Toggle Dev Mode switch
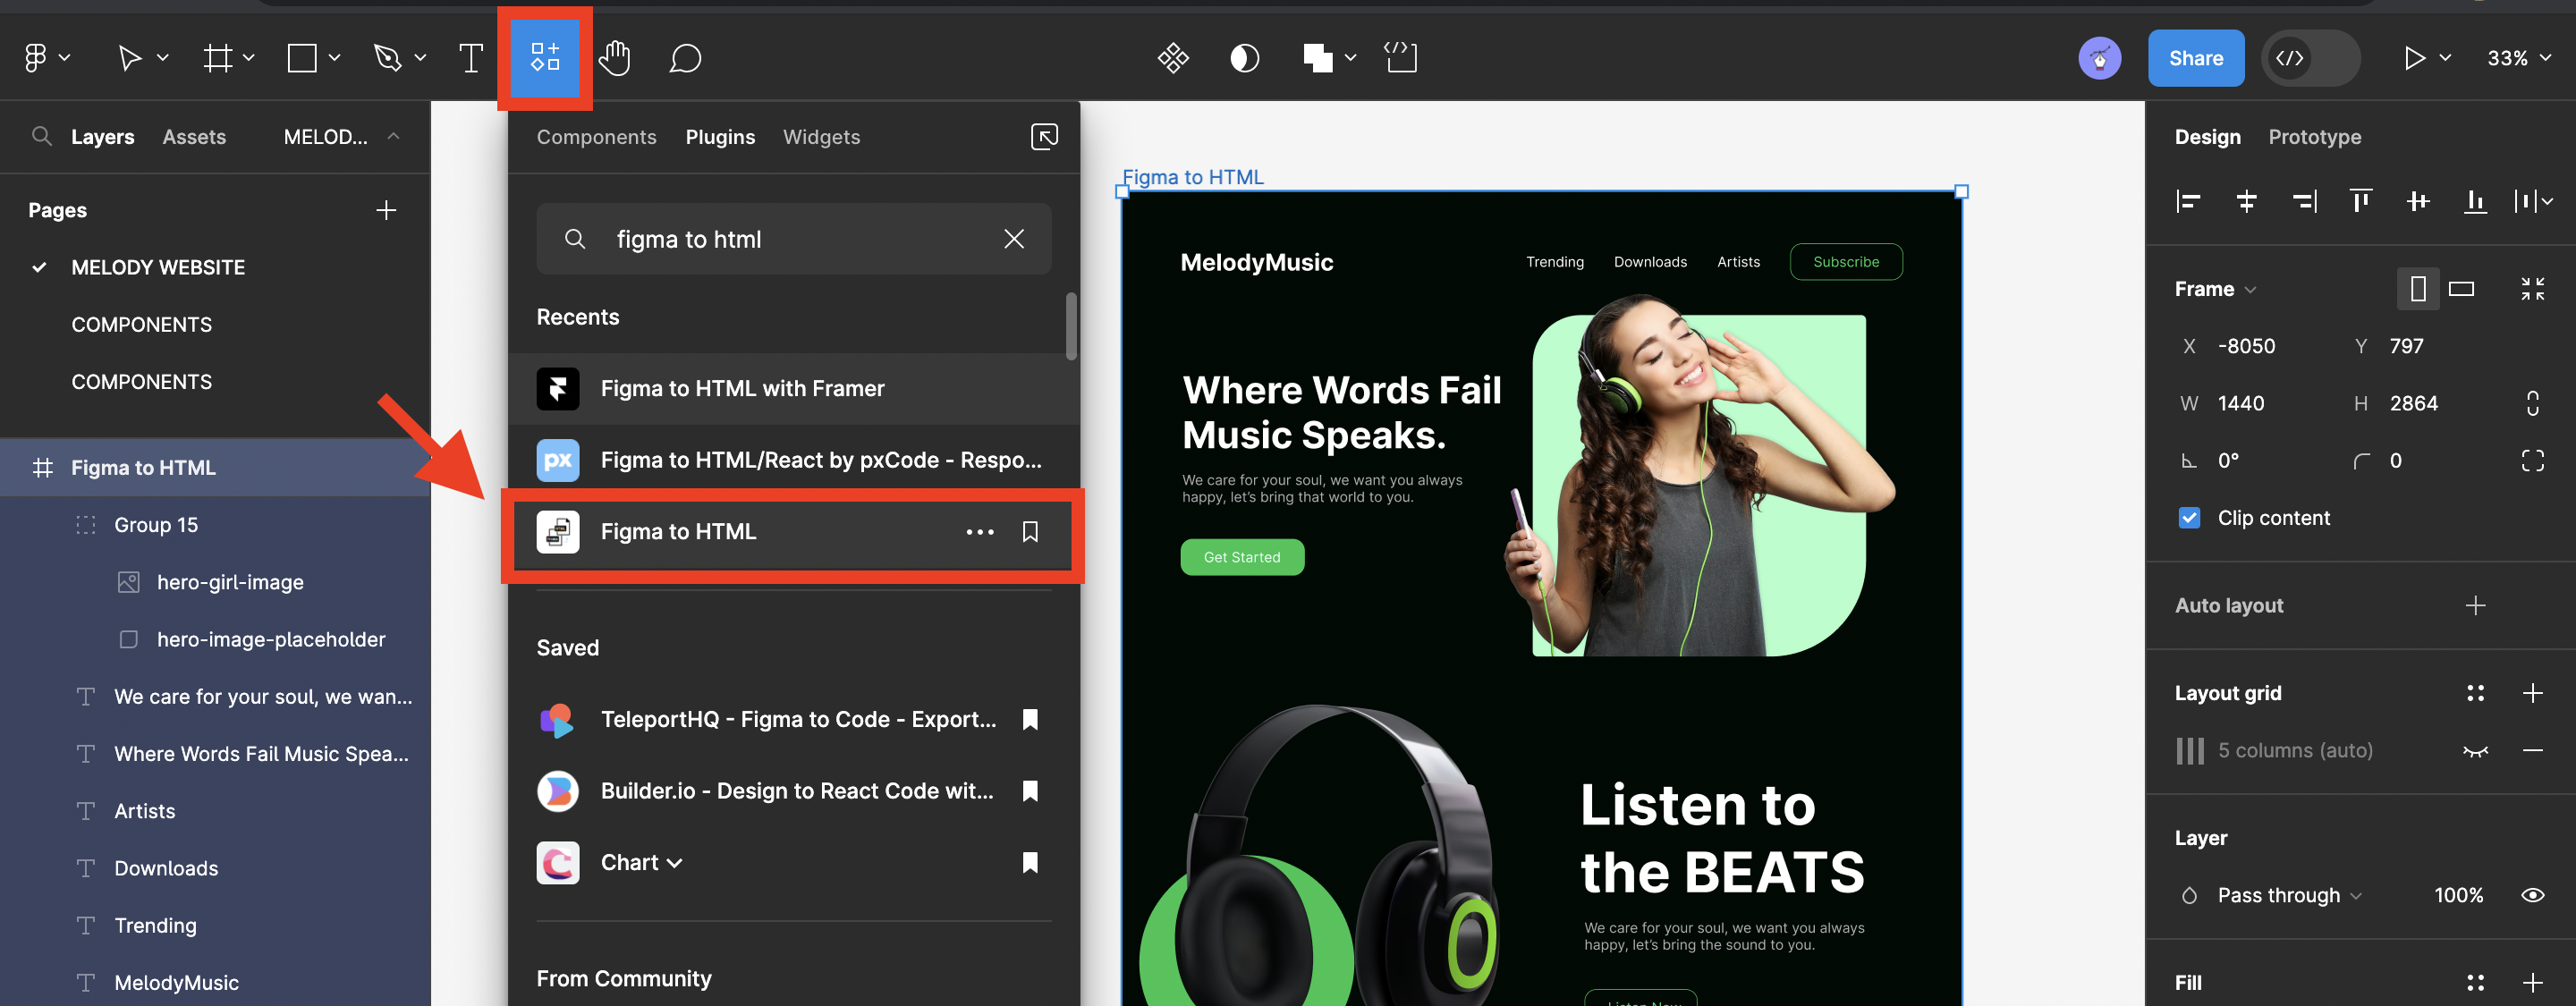Image resolution: width=2576 pixels, height=1006 pixels. (x=2310, y=58)
